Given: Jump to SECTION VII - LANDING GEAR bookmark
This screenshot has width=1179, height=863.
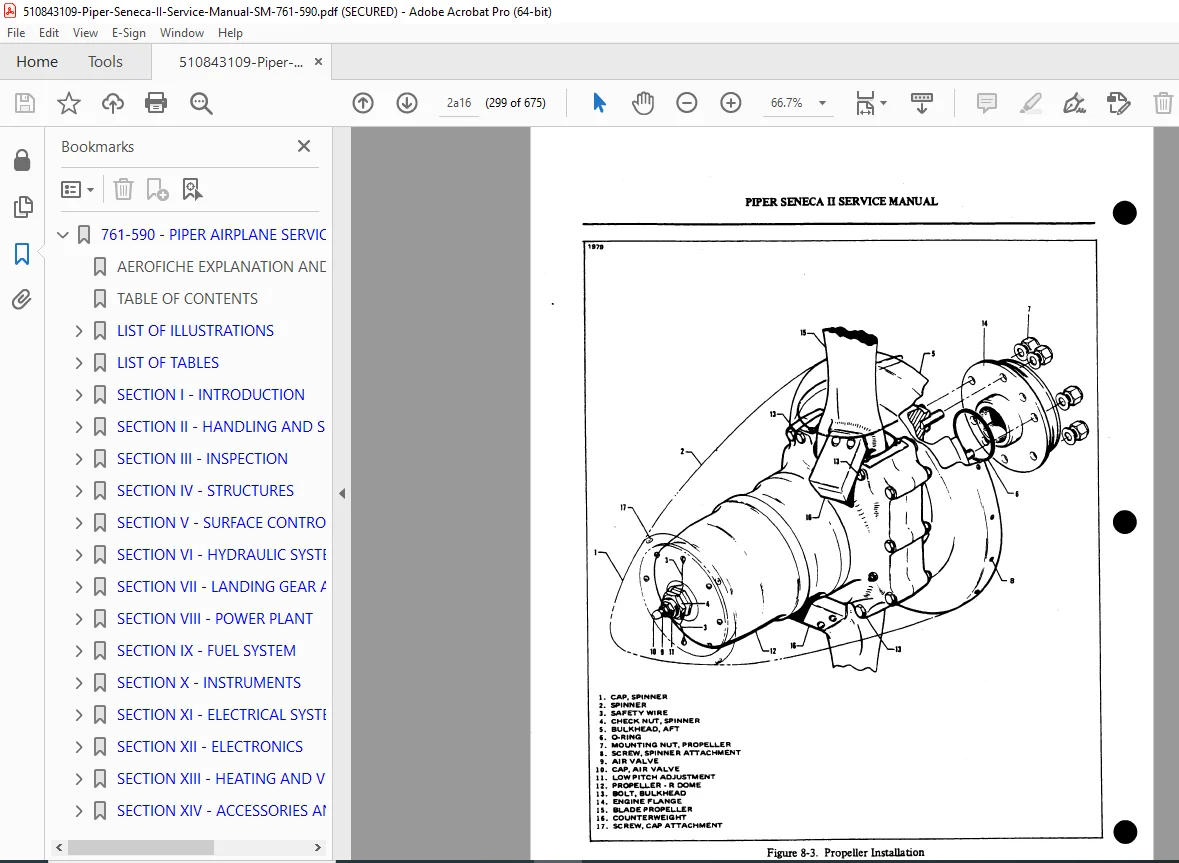Looking at the screenshot, I should [x=221, y=586].
